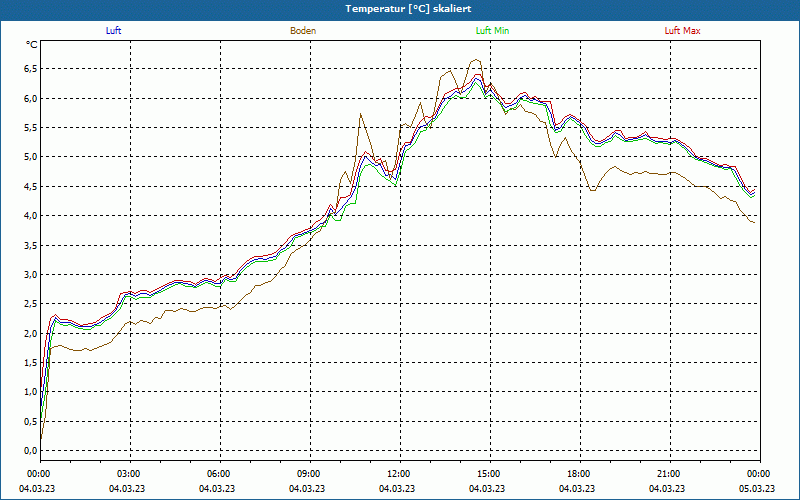Image resolution: width=800 pixels, height=500 pixels.
Task: Click the 12:00 time axis label
Action: [397, 474]
